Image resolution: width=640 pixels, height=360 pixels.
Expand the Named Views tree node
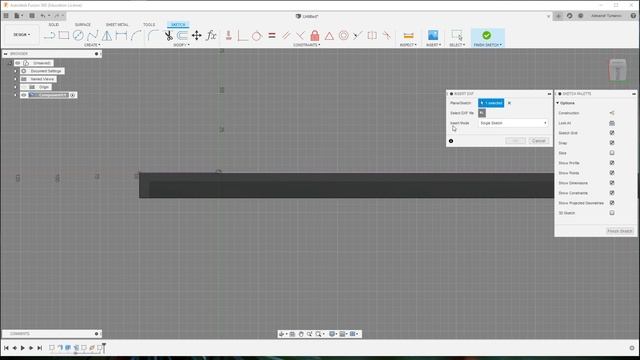coord(16,79)
